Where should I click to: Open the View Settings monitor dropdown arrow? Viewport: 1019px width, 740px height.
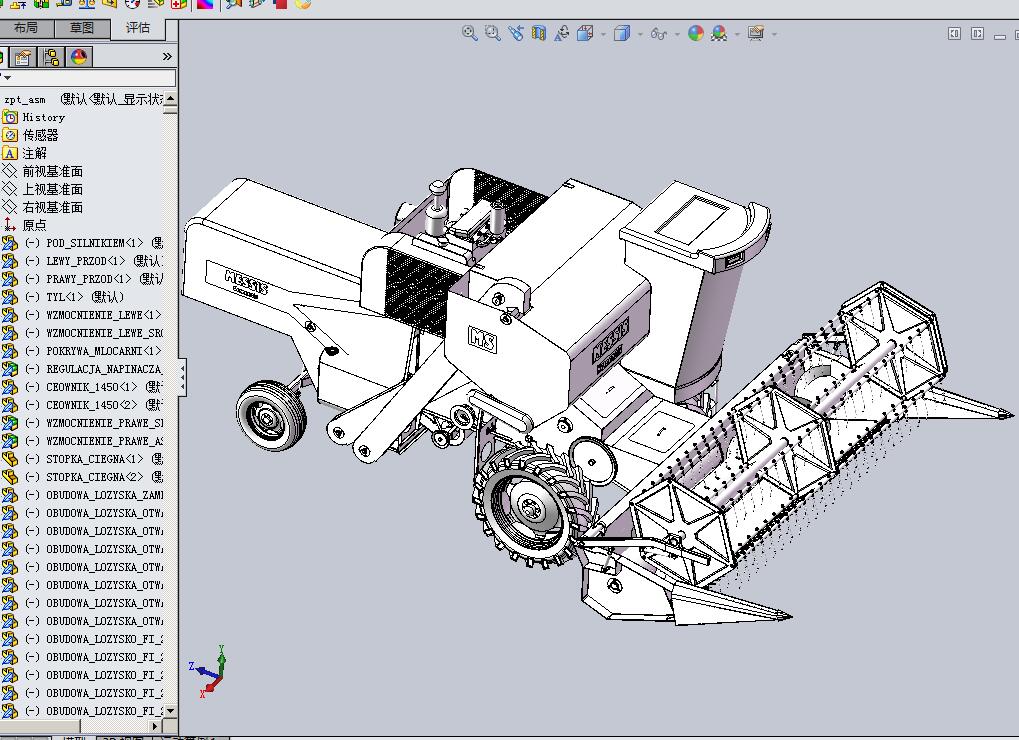[774, 34]
